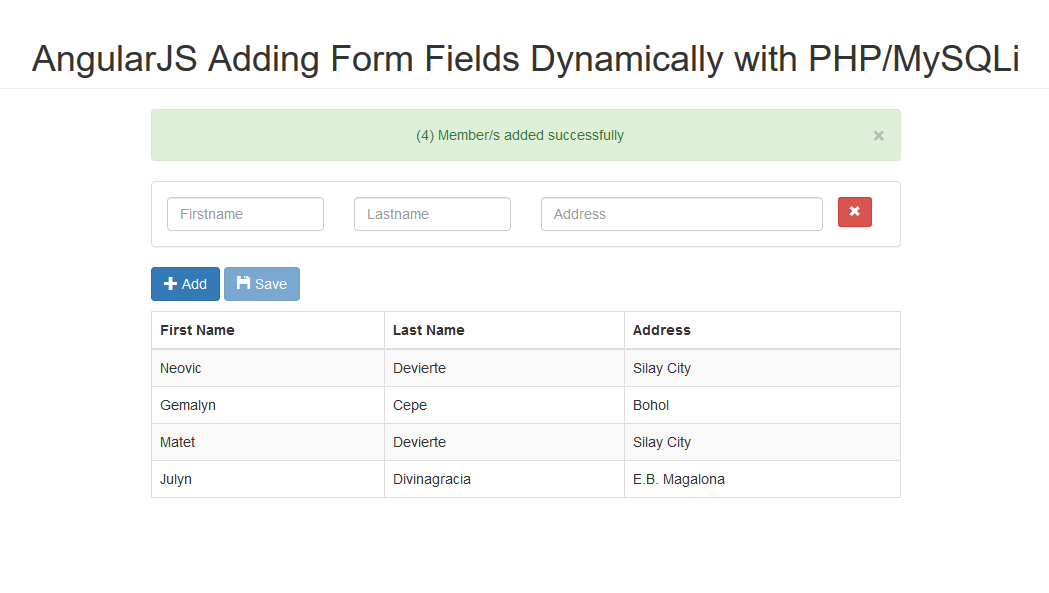This screenshot has width=1049, height=593.
Task: Remove the form row with the red × button
Action: coord(854,212)
